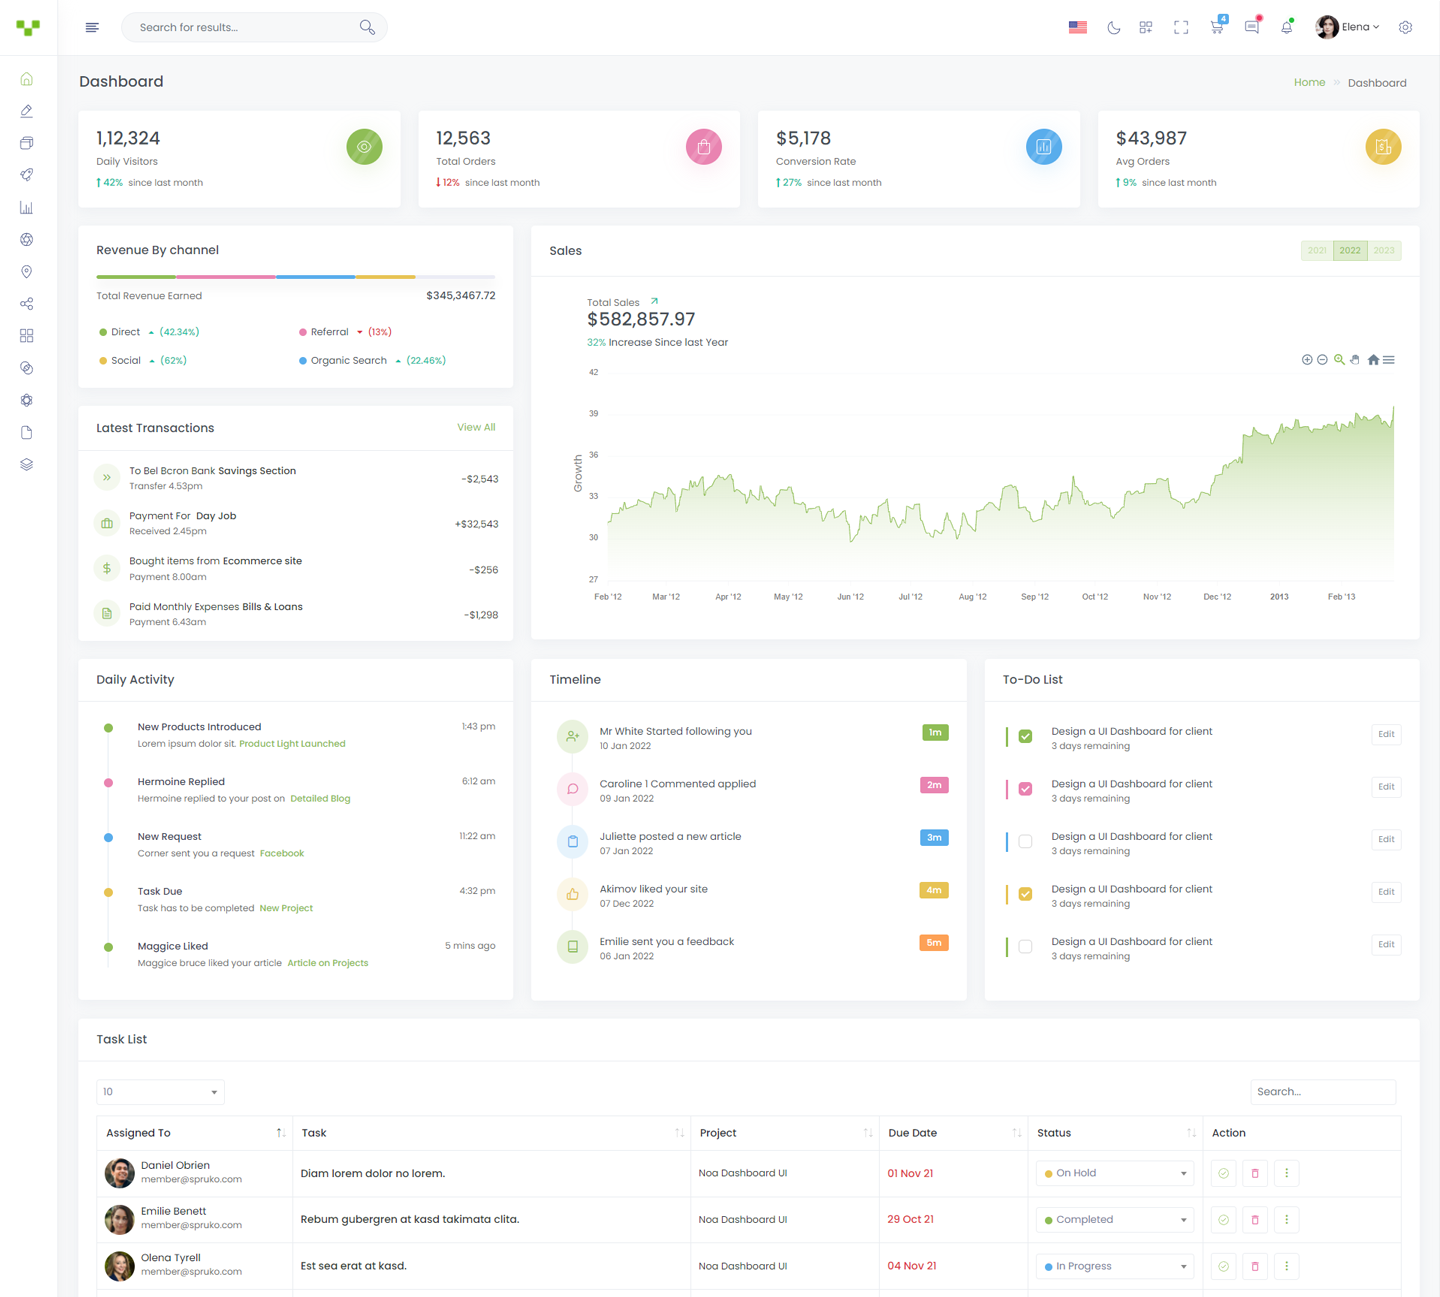The width and height of the screenshot is (1440, 1297).
Task: Enter fullscreen mode via header icon
Action: [1181, 28]
